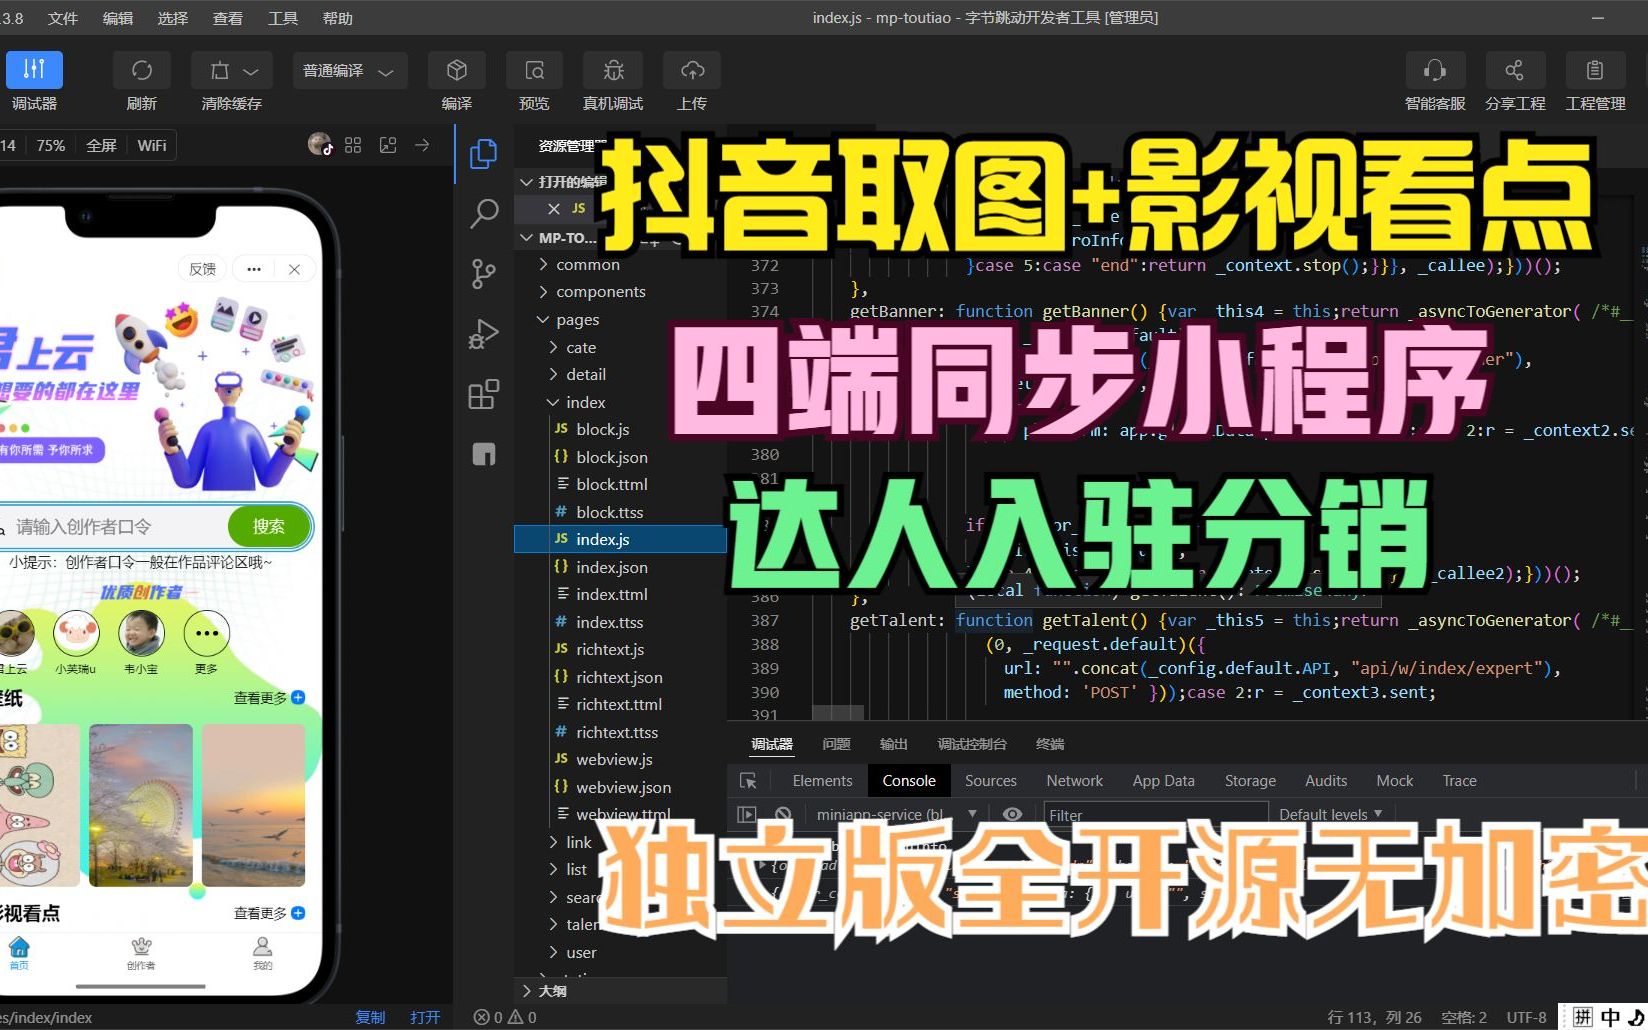Toggle the debugger (调试器) toolbar button
The width and height of the screenshot is (1648, 1030).
(34, 70)
